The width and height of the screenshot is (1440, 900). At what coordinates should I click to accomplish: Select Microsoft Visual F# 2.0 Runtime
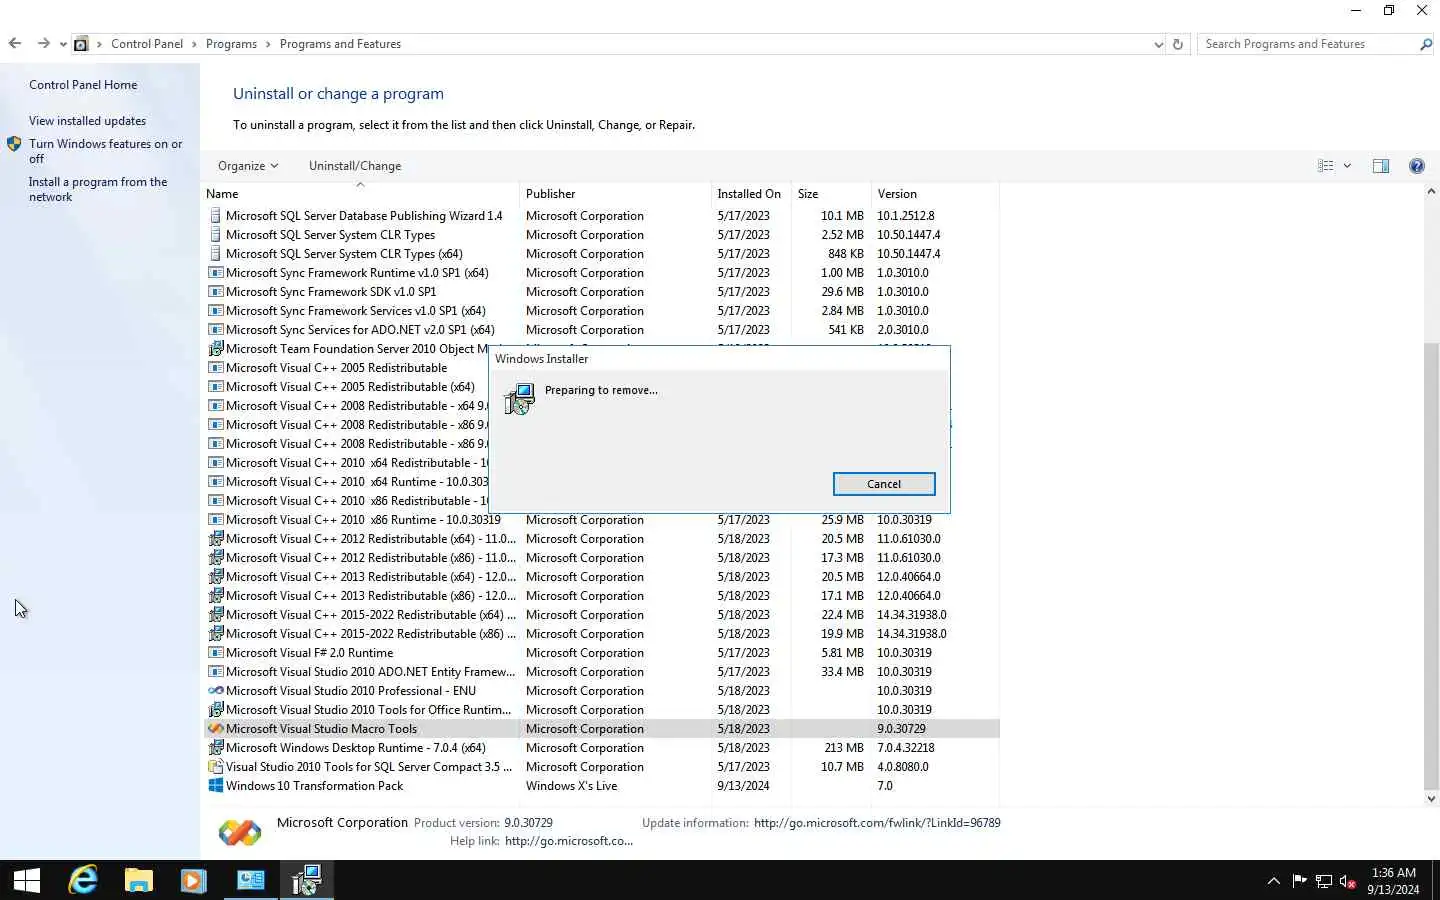point(602,653)
